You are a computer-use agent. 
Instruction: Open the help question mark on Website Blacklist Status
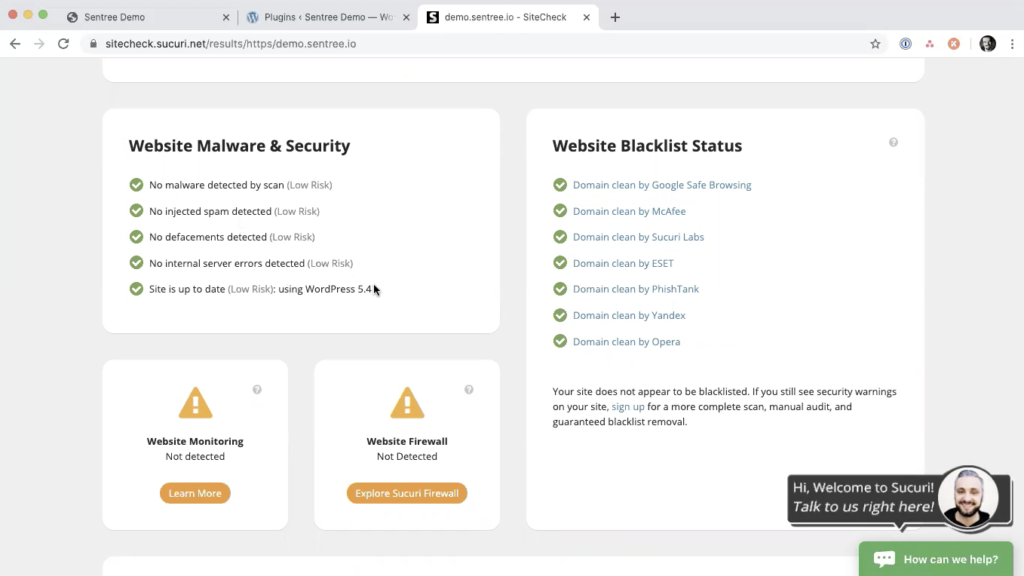pos(893,142)
